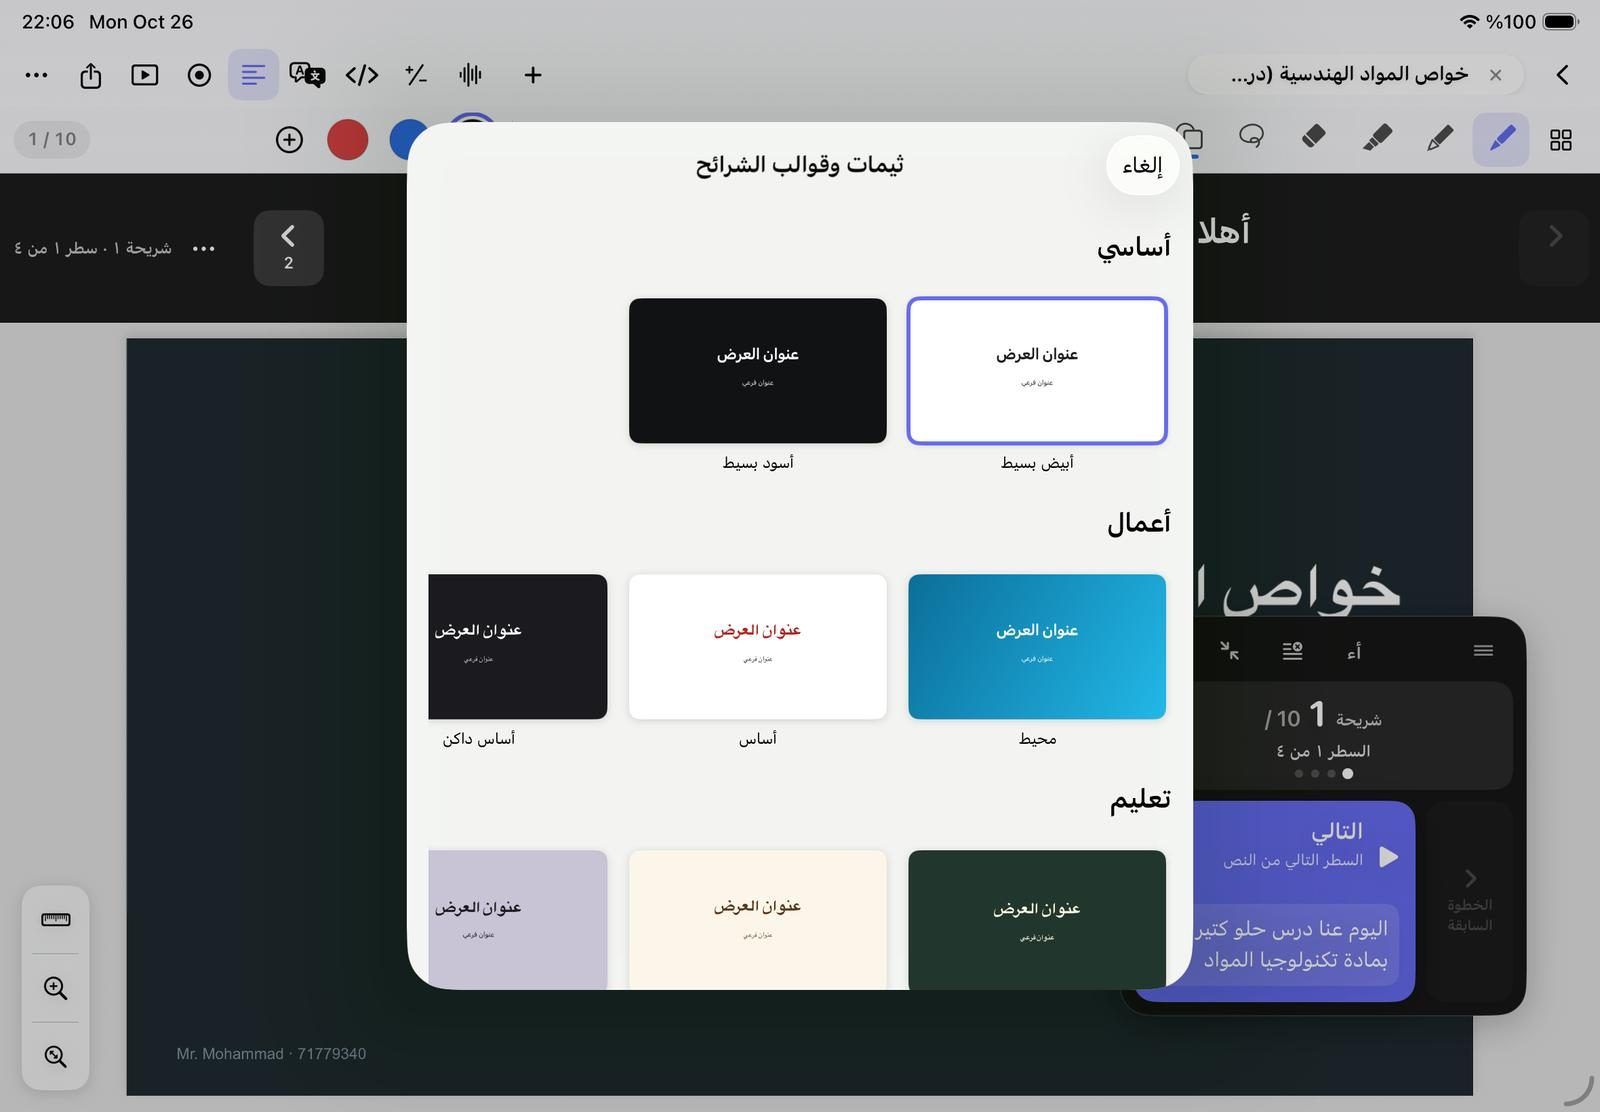Choose the أسود بسيط theme thumbnail
1600x1112 pixels.
click(x=758, y=371)
